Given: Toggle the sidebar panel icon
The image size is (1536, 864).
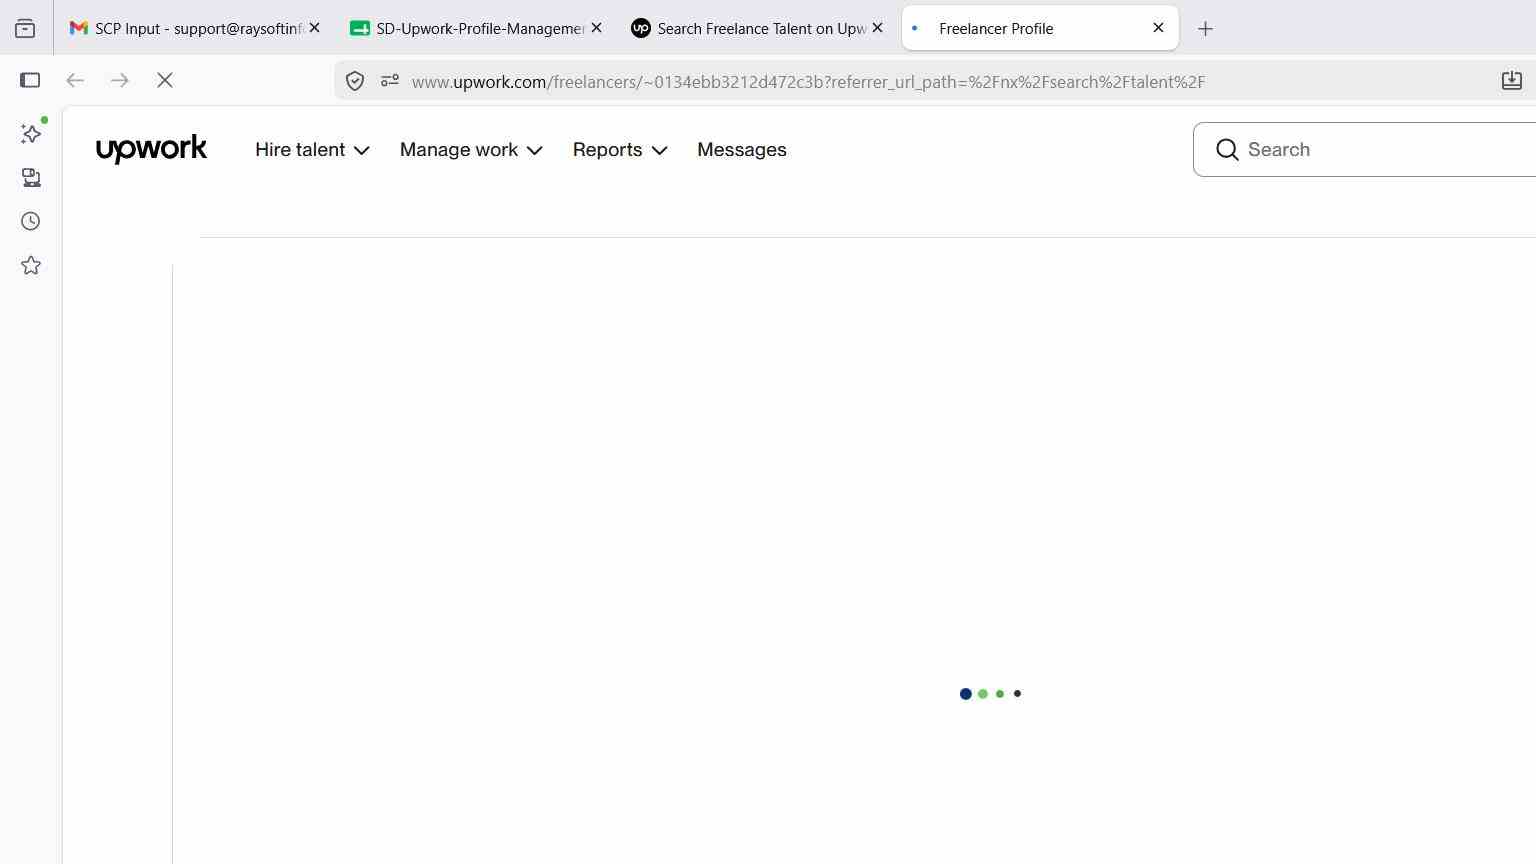Looking at the screenshot, I should coord(30,81).
